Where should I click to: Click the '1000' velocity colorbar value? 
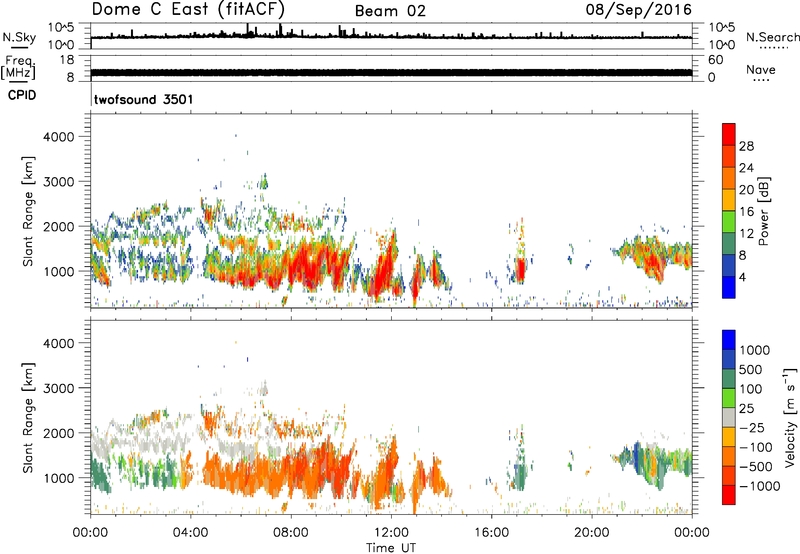754,350
